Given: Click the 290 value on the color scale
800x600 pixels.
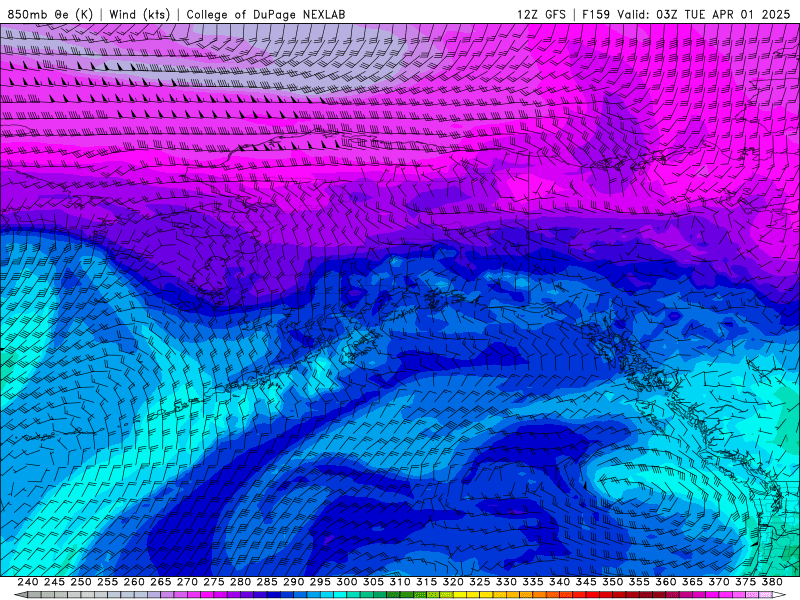Looking at the screenshot, I should pyautogui.click(x=293, y=582).
